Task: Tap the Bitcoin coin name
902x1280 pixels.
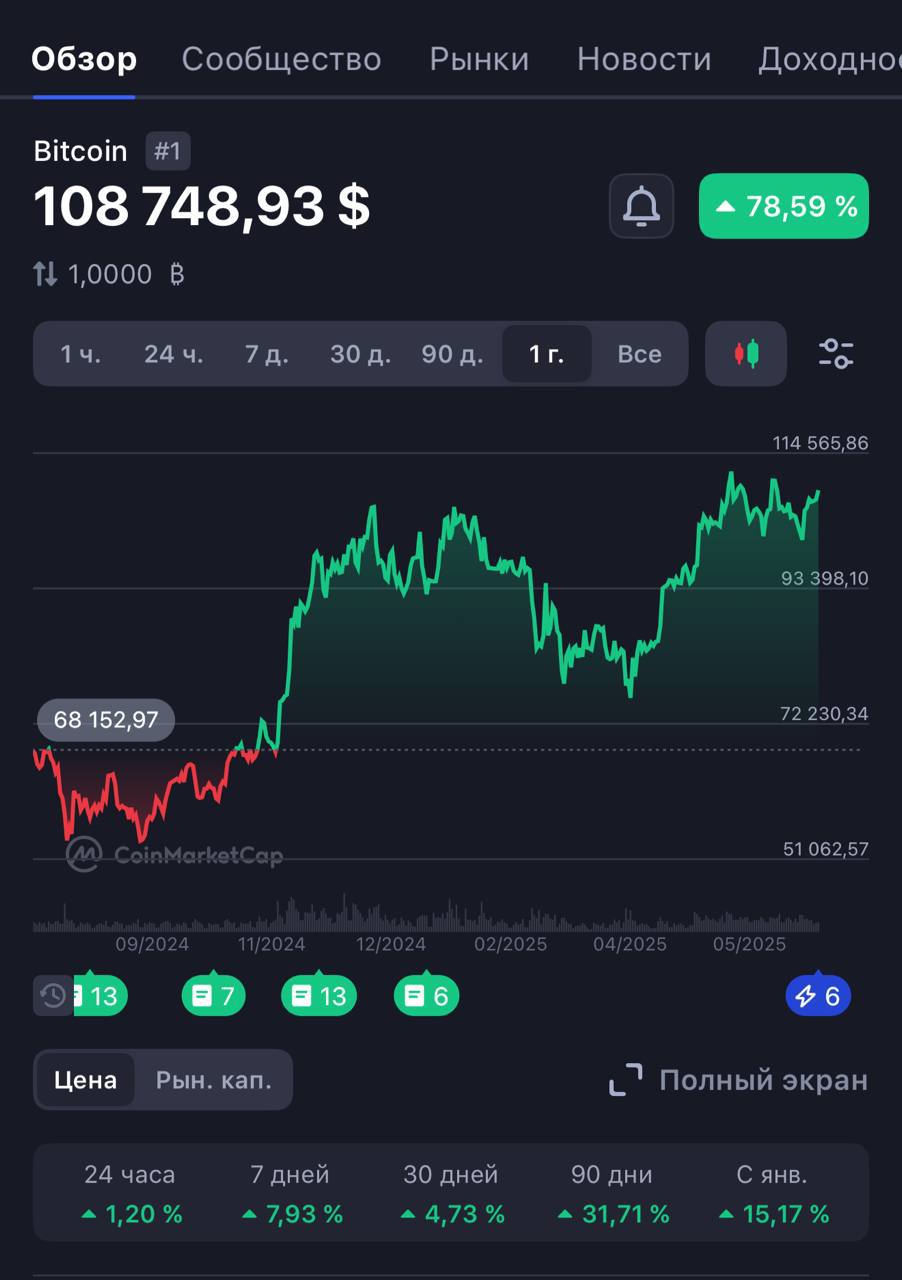Action: (81, 151)
